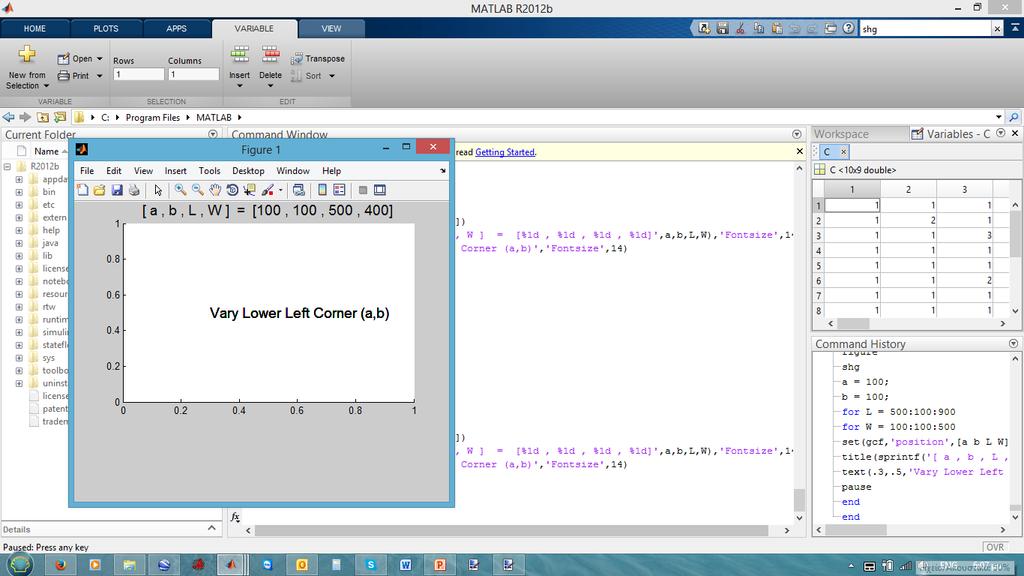Open the Insert menu in Figure 1
Screen dimensions: 1024x576
pyautogui.click(x=176, y=170)
